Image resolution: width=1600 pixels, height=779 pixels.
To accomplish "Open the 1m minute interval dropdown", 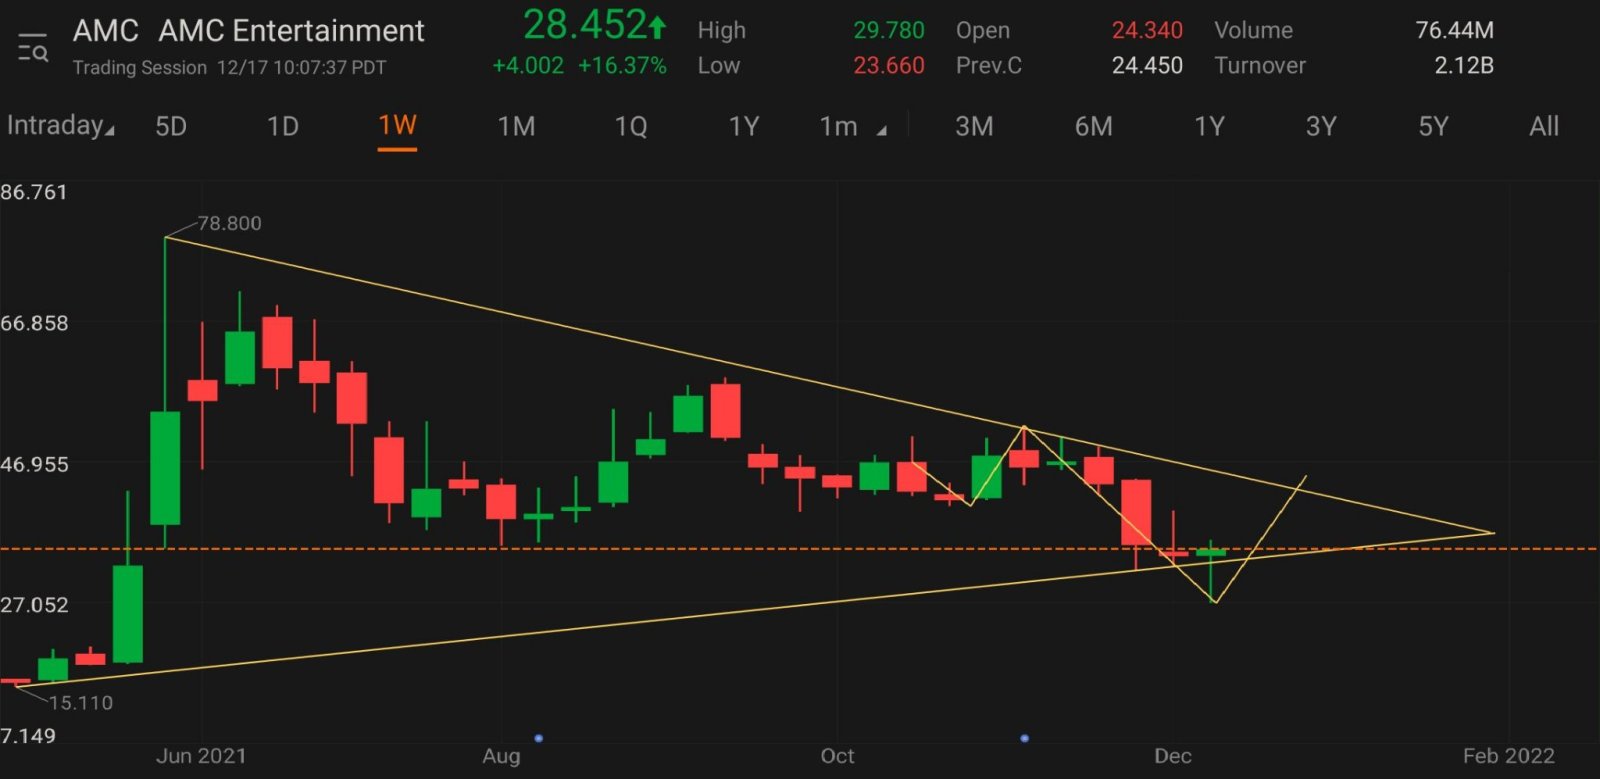I will click(852, 127).
